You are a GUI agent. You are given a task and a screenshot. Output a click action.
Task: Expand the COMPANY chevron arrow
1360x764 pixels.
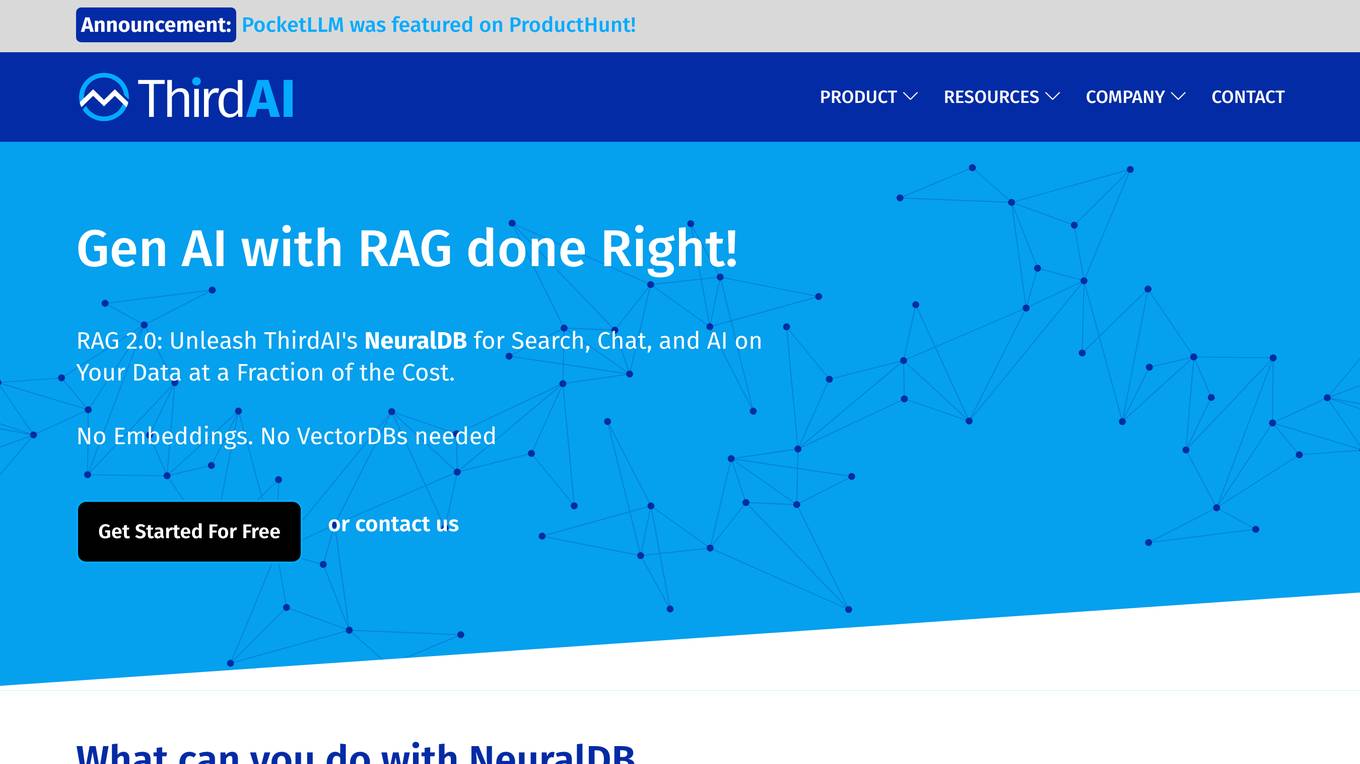(x=1178, y=97)
